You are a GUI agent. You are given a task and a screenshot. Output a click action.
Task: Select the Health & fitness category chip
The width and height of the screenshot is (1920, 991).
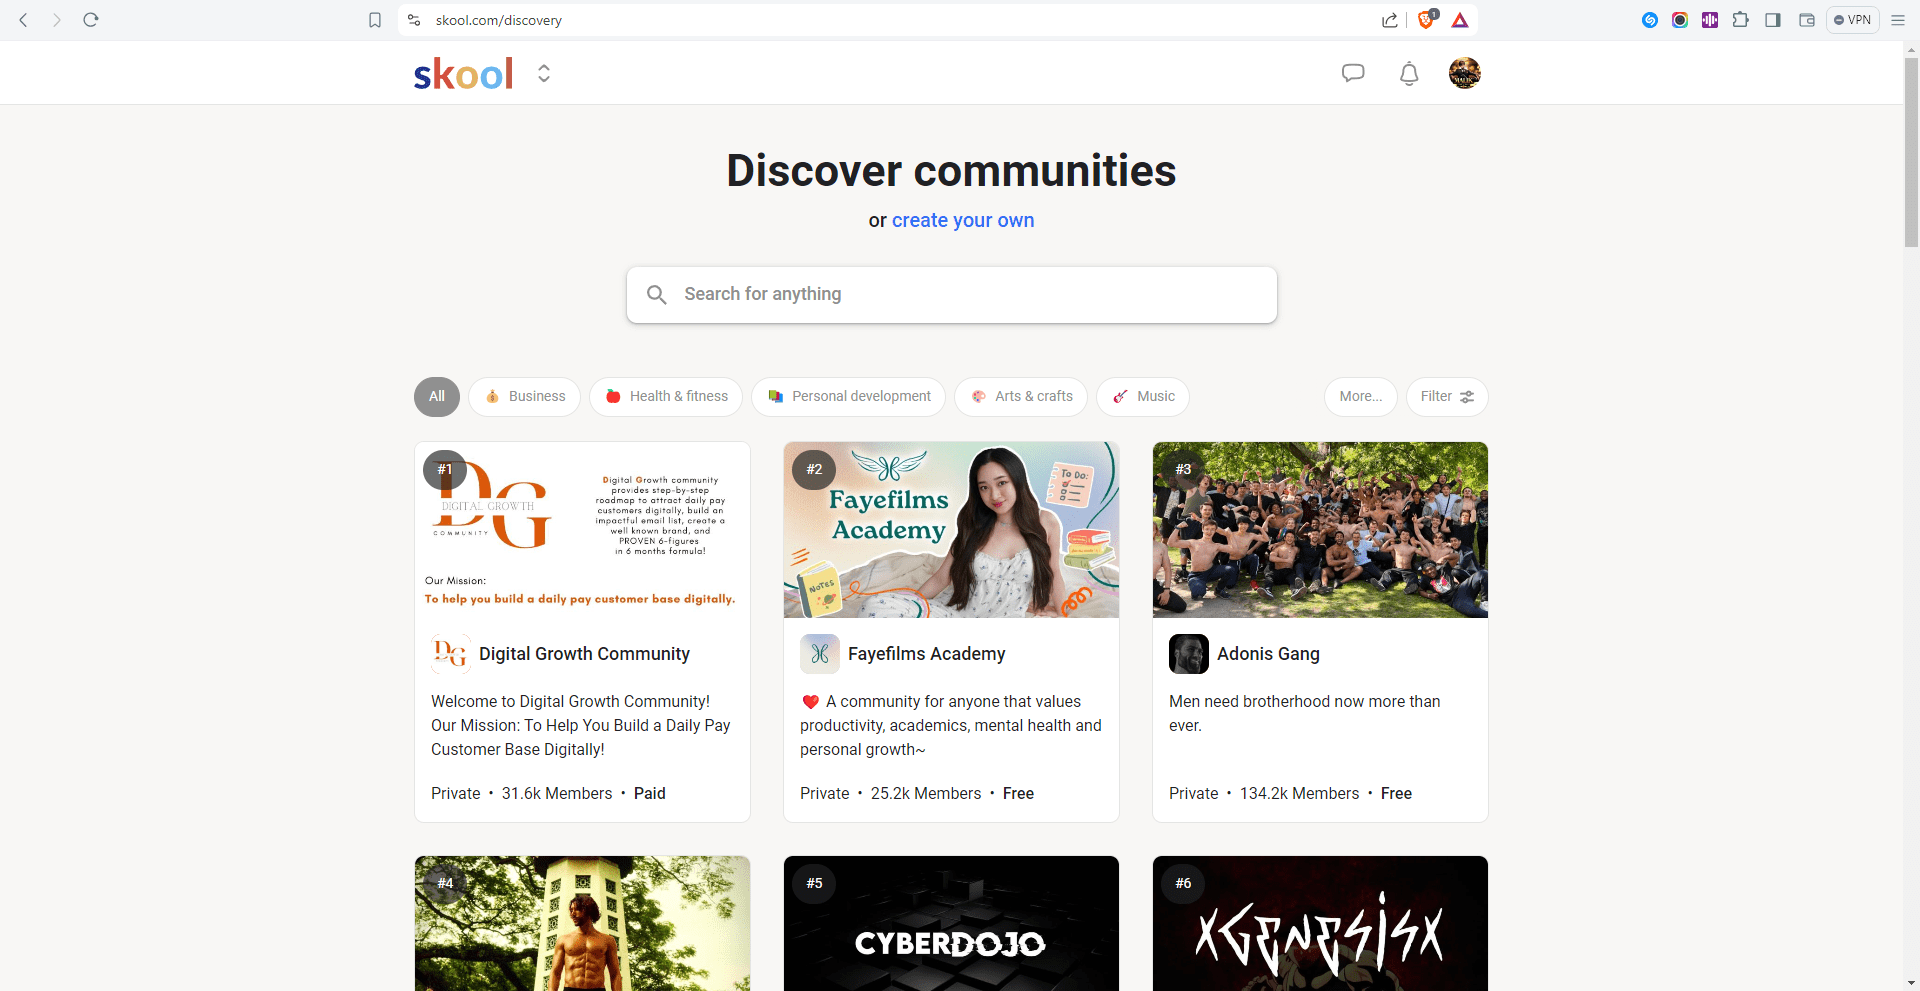[666, 396]
